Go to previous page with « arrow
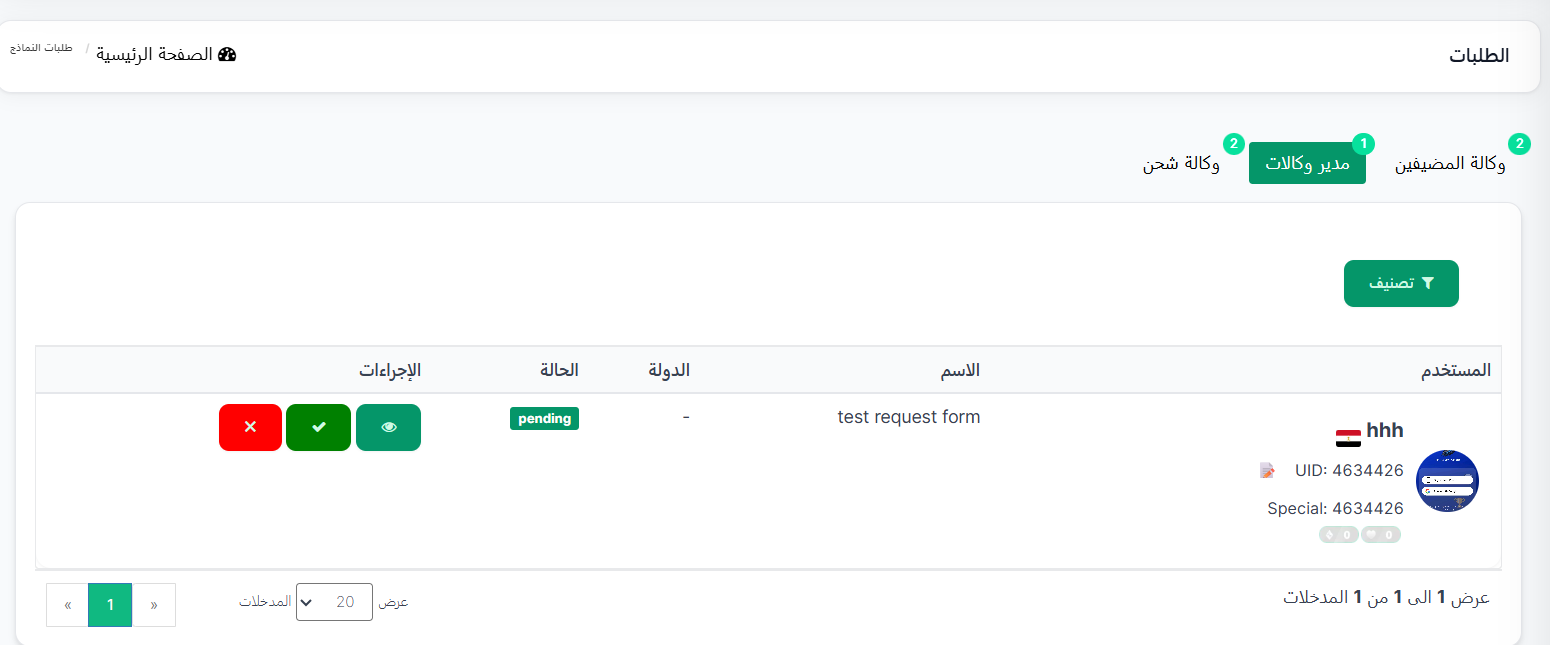This screenshot has width=1550, height=645. point(153,605)
